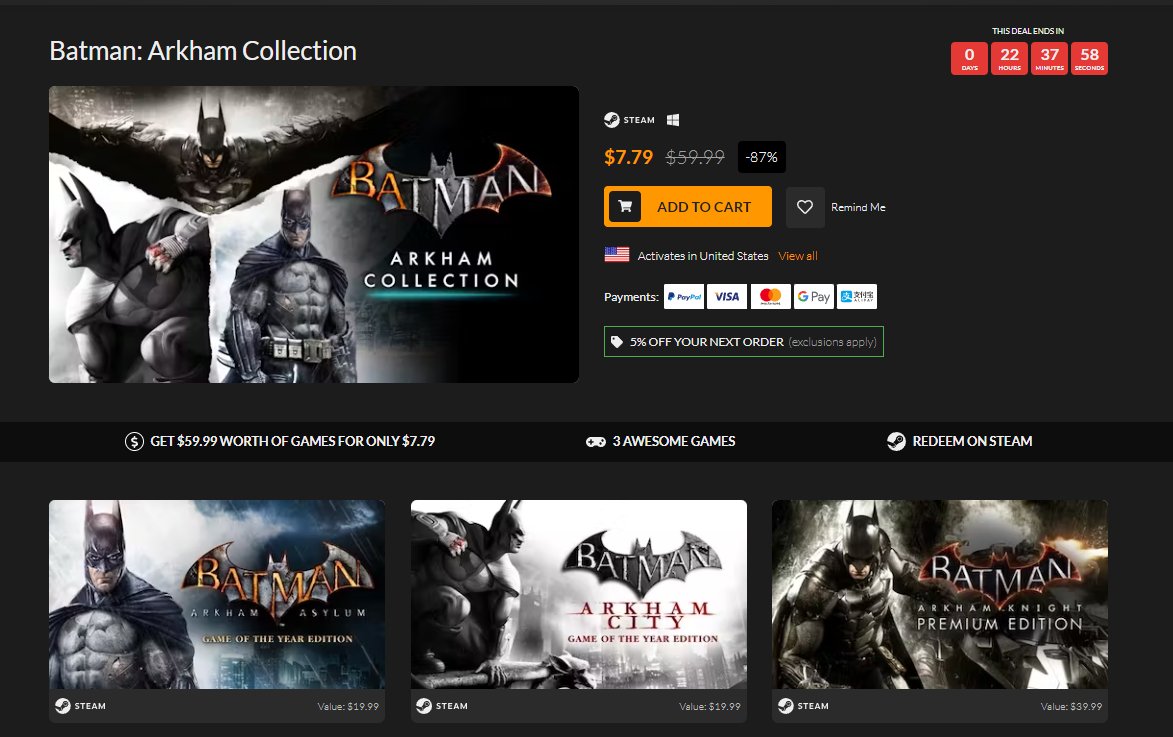This screenshot has height=737, width=1173.
Task: Open the View all activation regions link
Action: coord(797,256)
